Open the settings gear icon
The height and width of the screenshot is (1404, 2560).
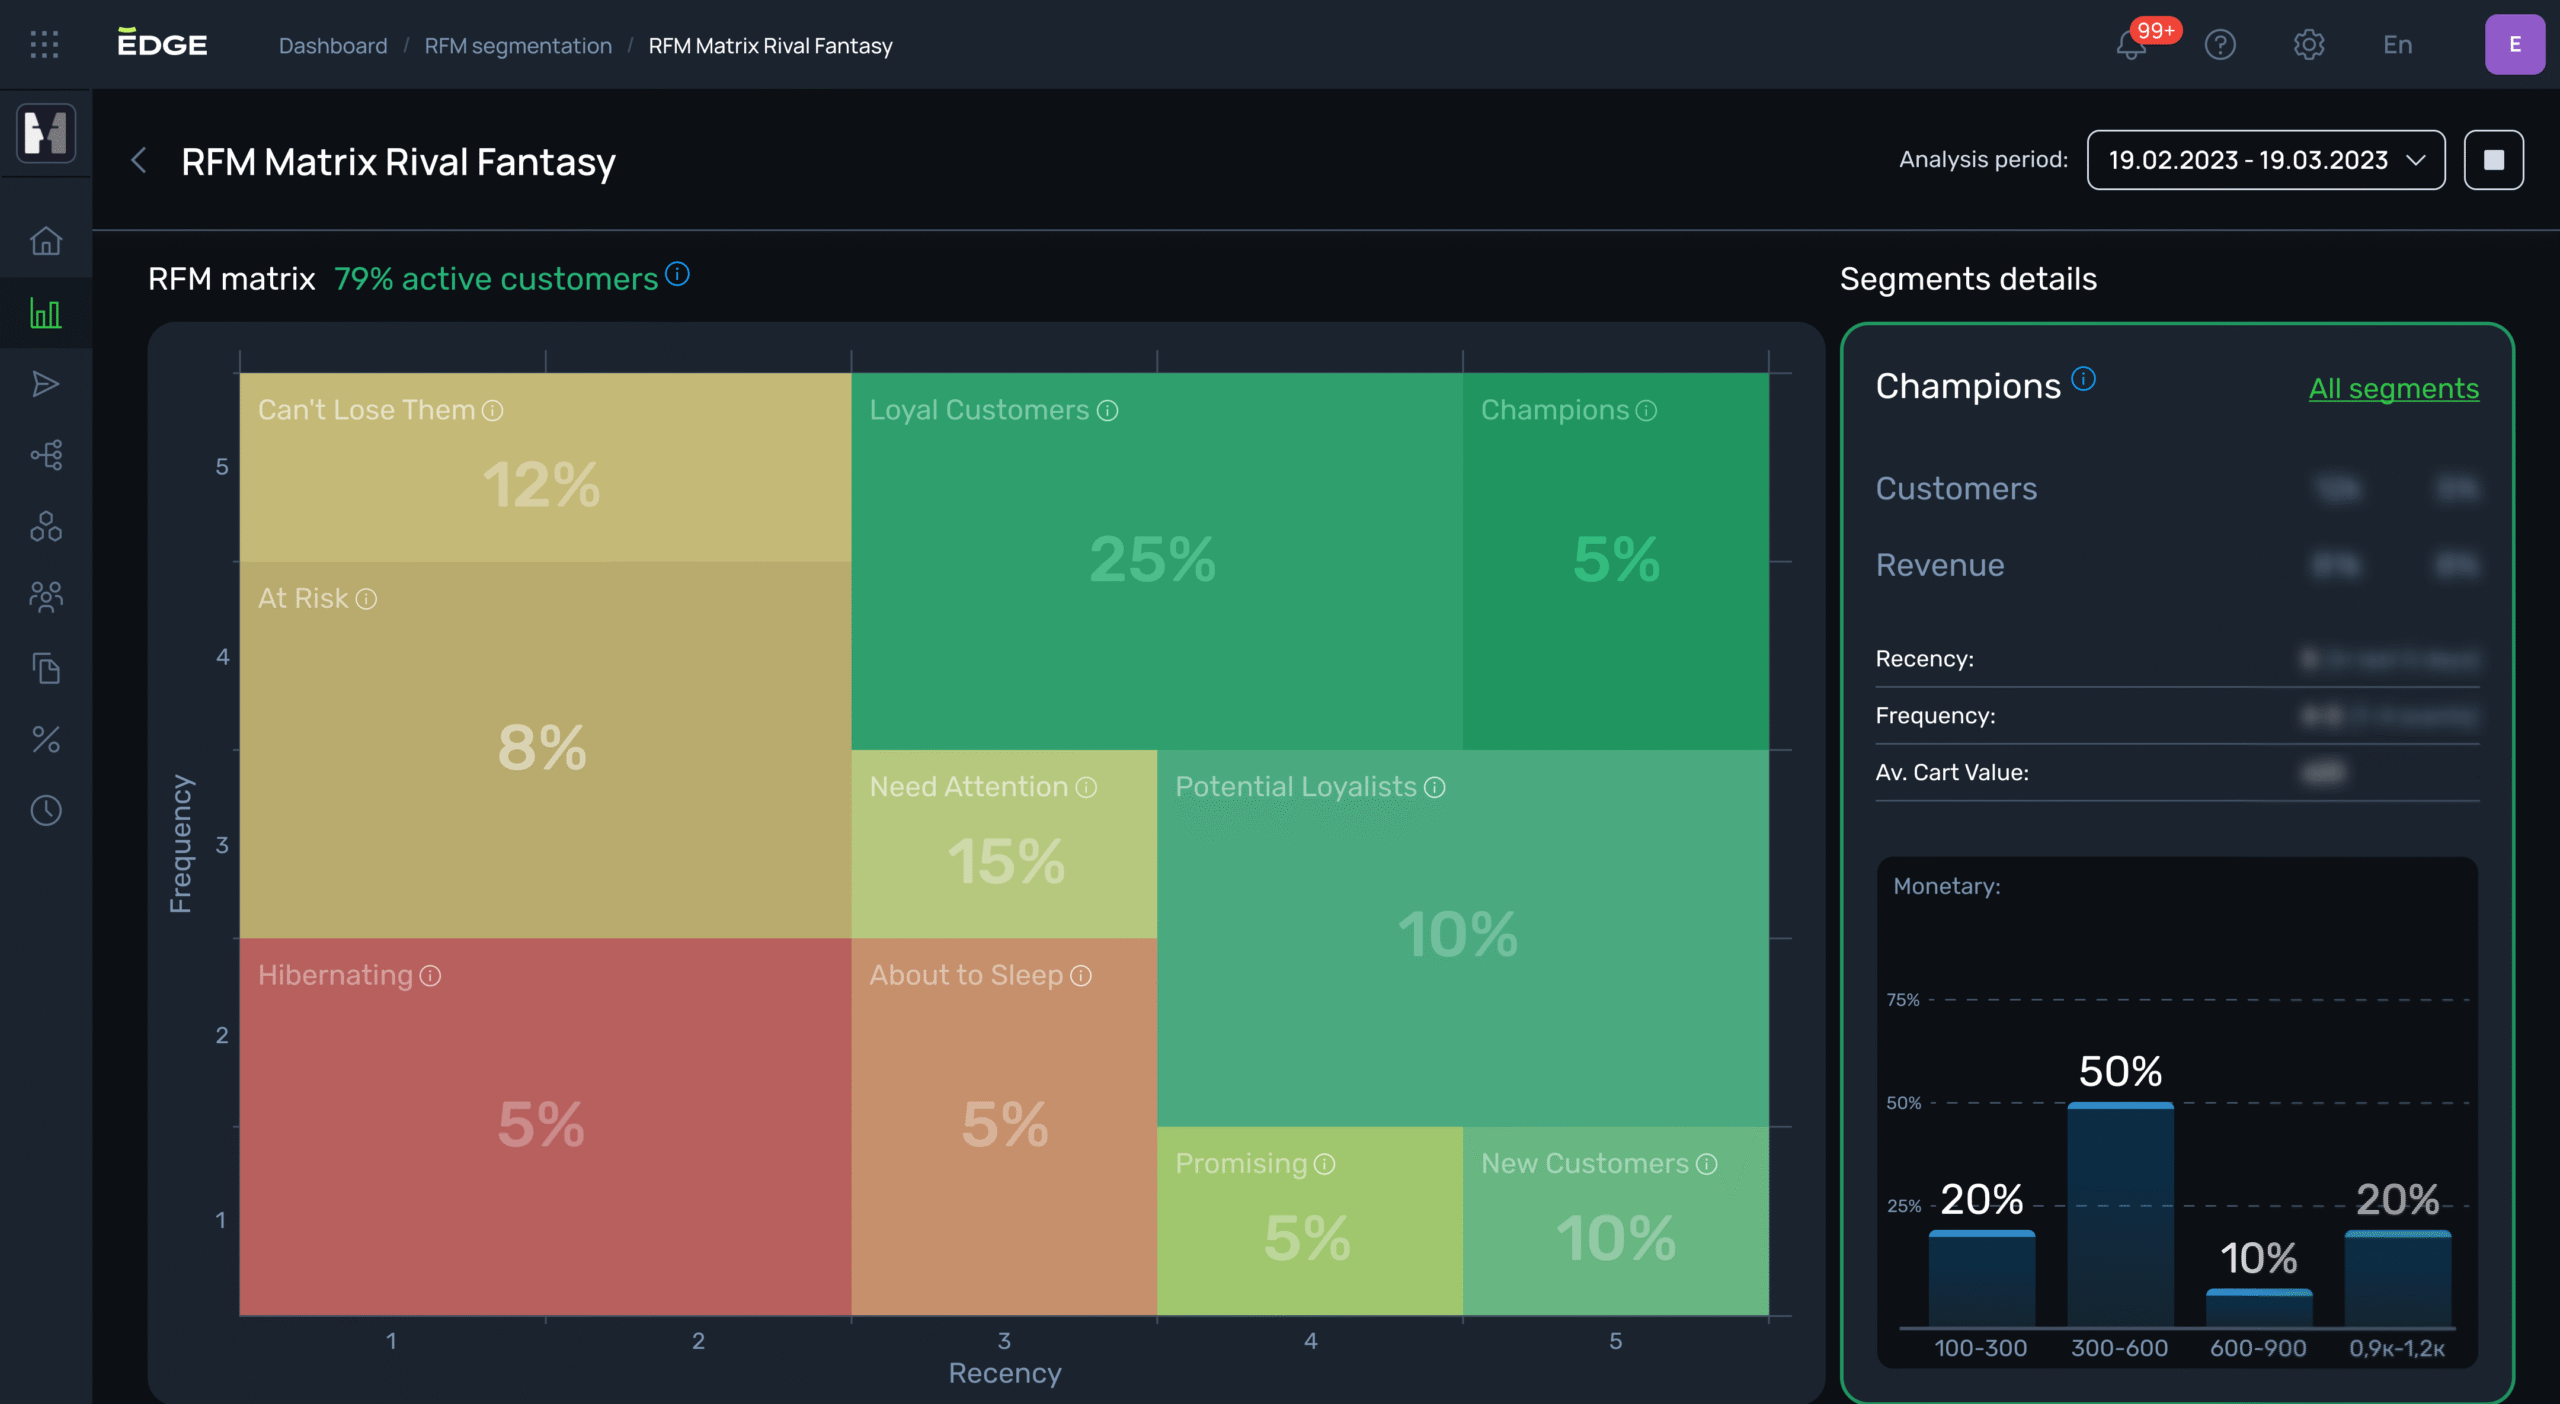pos(2308,45)
